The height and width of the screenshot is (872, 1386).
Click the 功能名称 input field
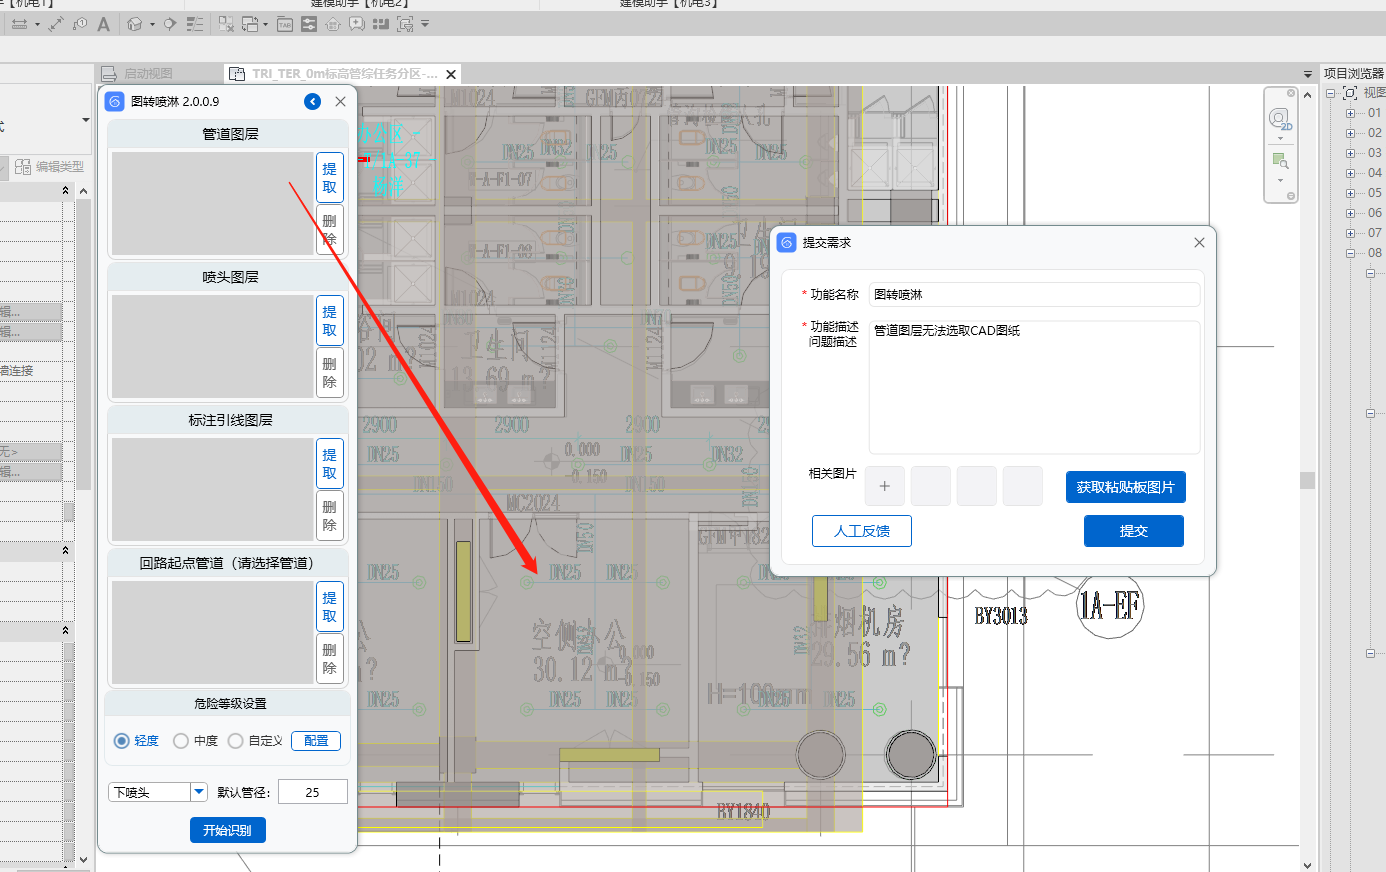coord(1034,295)
